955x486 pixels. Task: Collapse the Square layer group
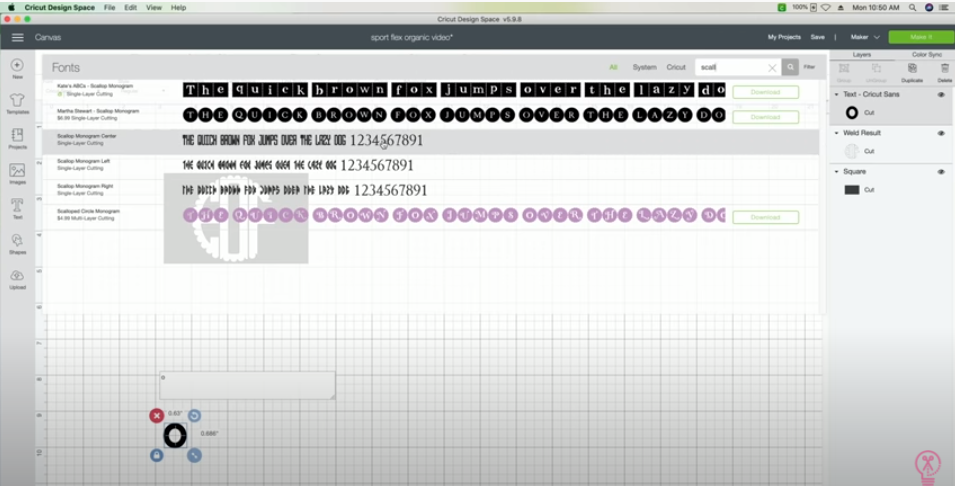tap(836, 172)
